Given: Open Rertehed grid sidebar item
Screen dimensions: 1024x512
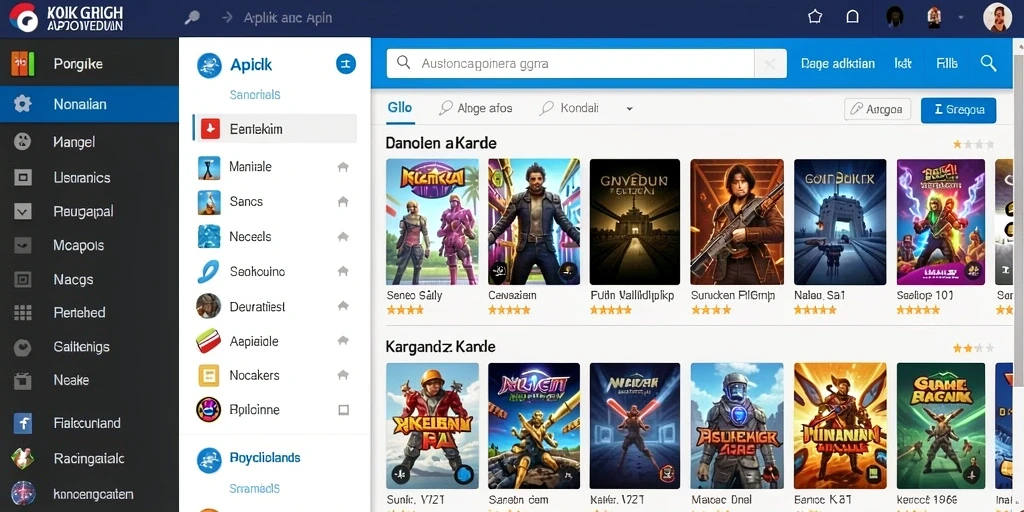Looking at the screenshot, I should point(89,313).
